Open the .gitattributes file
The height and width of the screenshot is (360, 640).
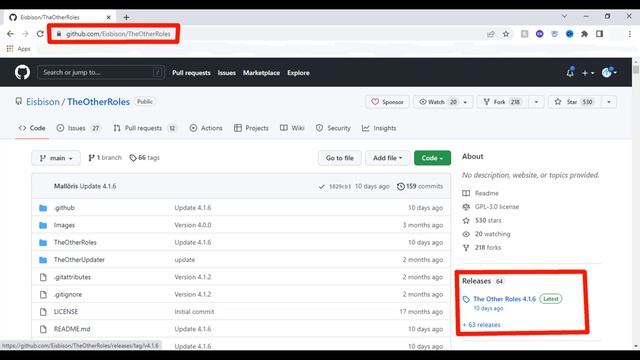point(72,277)
